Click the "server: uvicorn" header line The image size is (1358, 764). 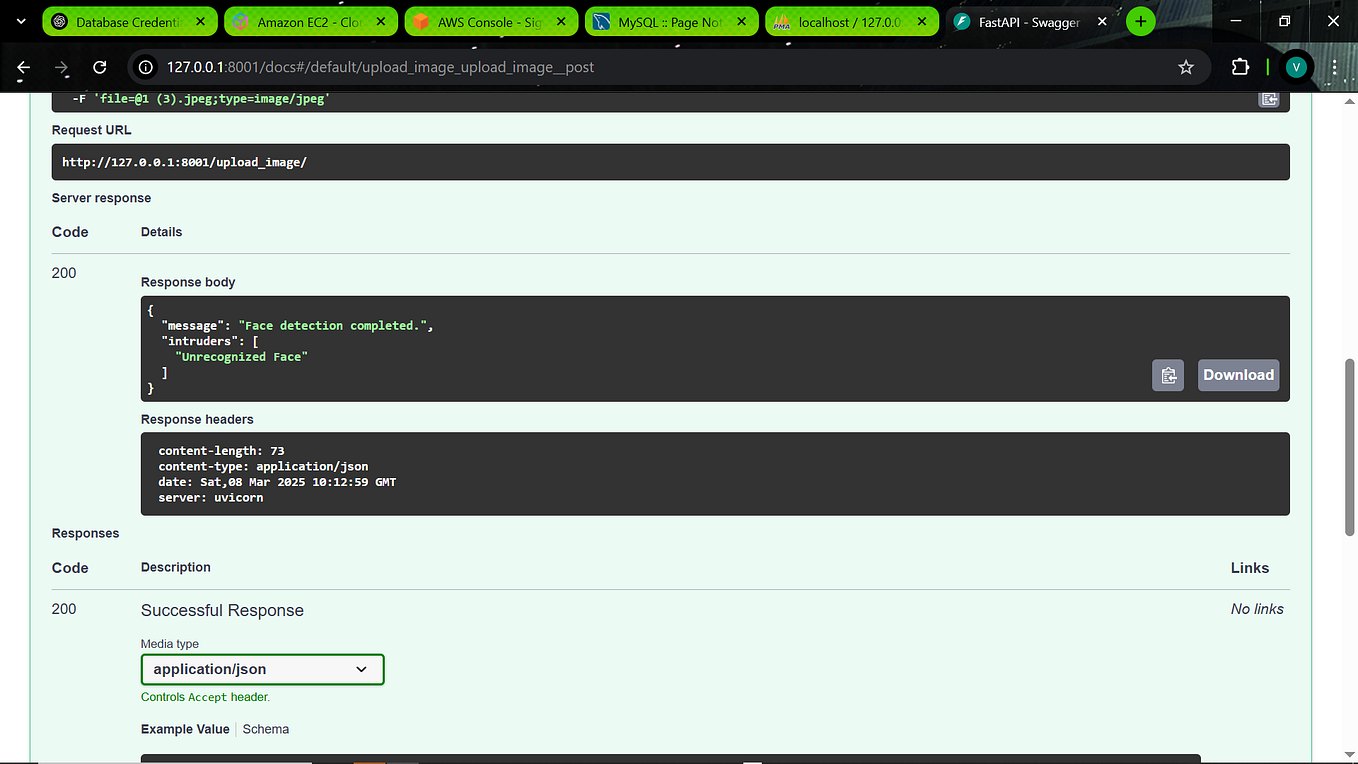point(211,497)
